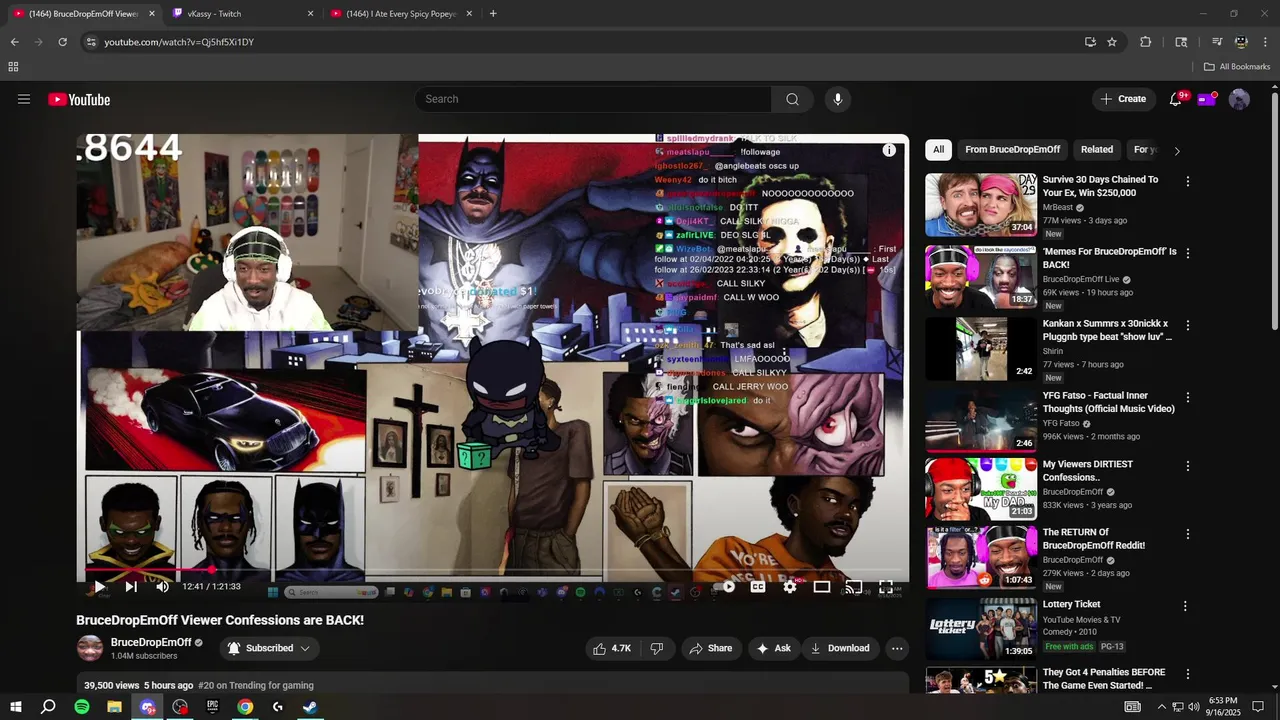Open All Bookmarks folder
The width and height of the screenshot is (1280, 720).
tap(1237, 67)
